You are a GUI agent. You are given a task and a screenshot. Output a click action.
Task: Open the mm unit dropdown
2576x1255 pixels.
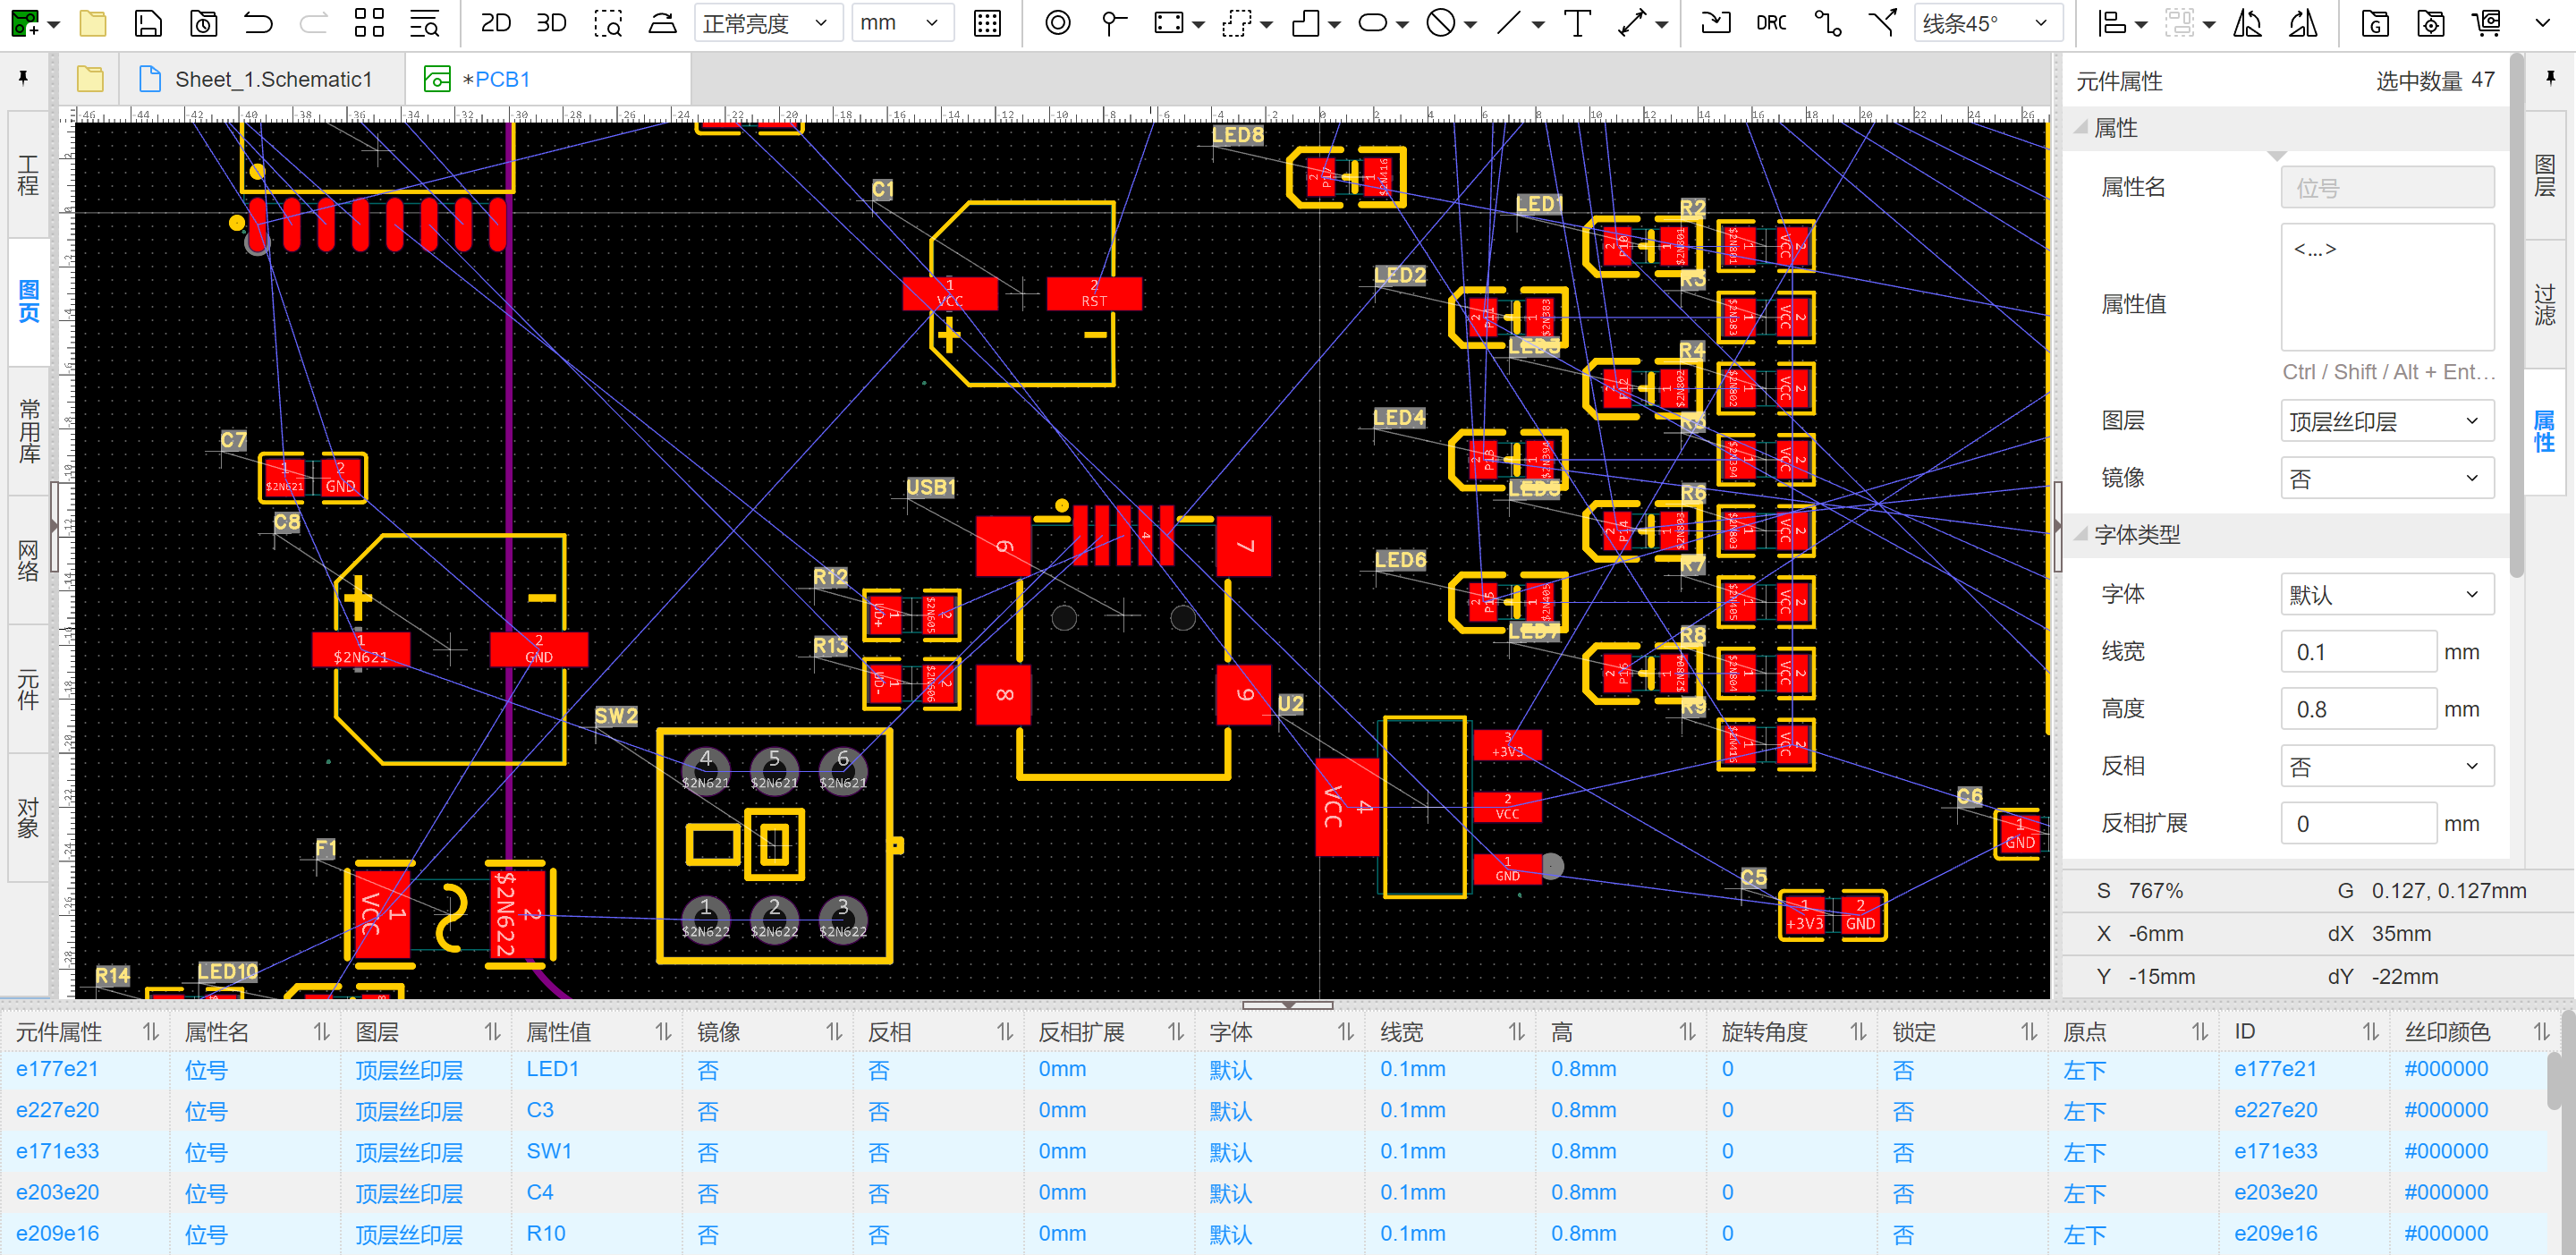tap(902, 22)
